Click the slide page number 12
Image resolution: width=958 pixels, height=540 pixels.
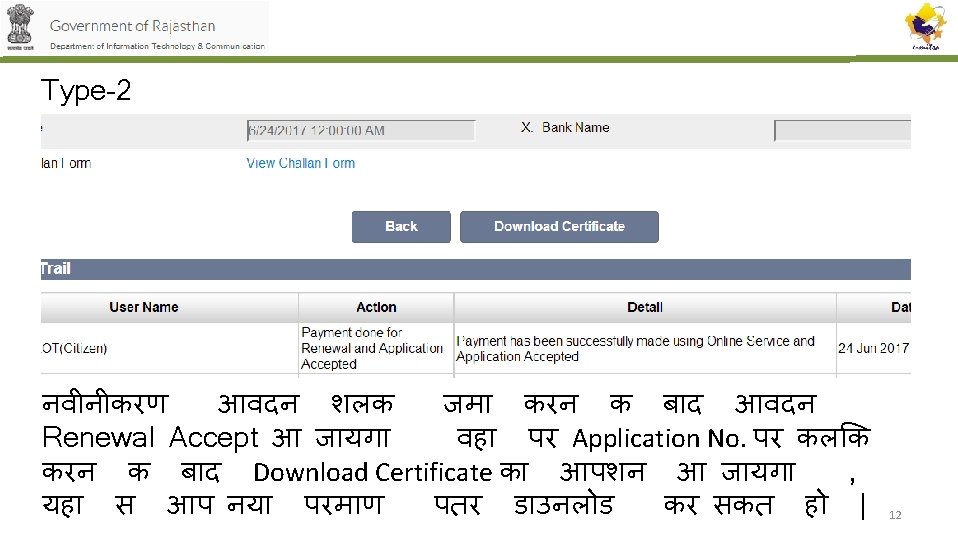[895, 515]
